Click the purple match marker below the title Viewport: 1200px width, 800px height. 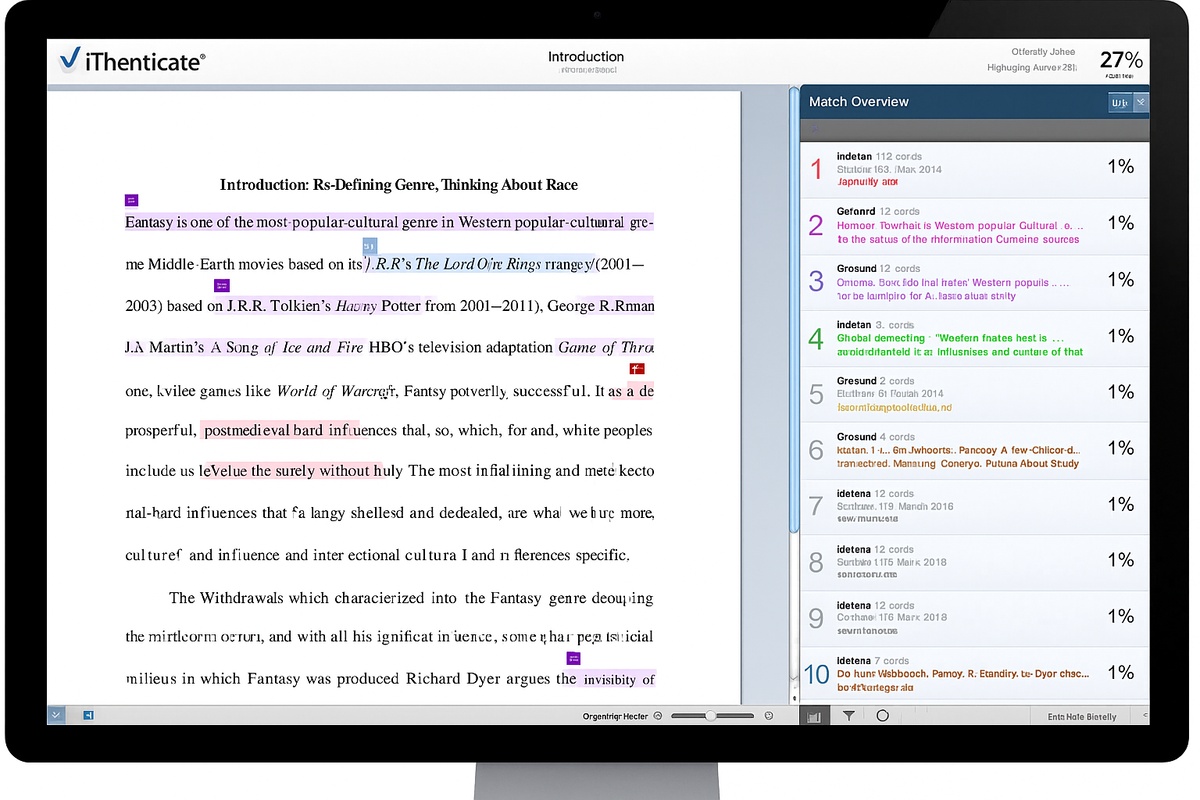(131, 200)
